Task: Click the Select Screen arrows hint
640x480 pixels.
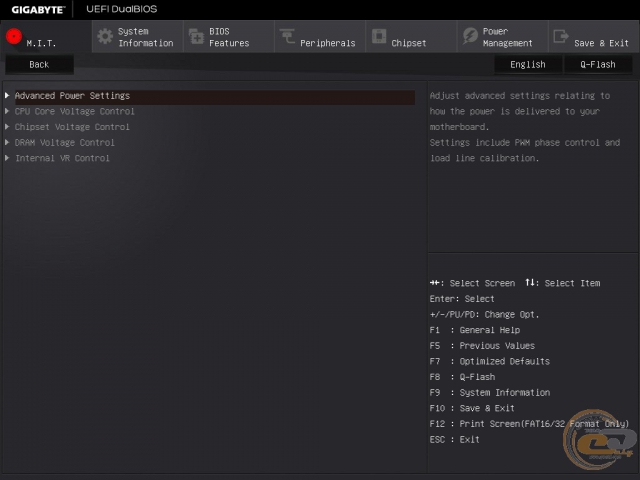Action: [x=472, y=283]
